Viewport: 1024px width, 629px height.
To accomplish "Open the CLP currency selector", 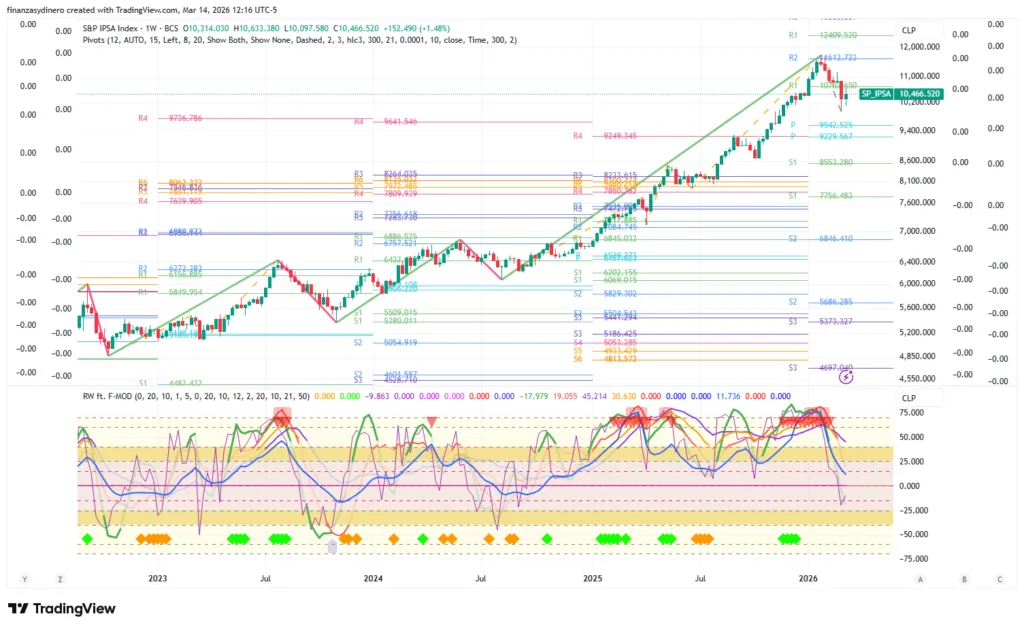I will (907, 30).
